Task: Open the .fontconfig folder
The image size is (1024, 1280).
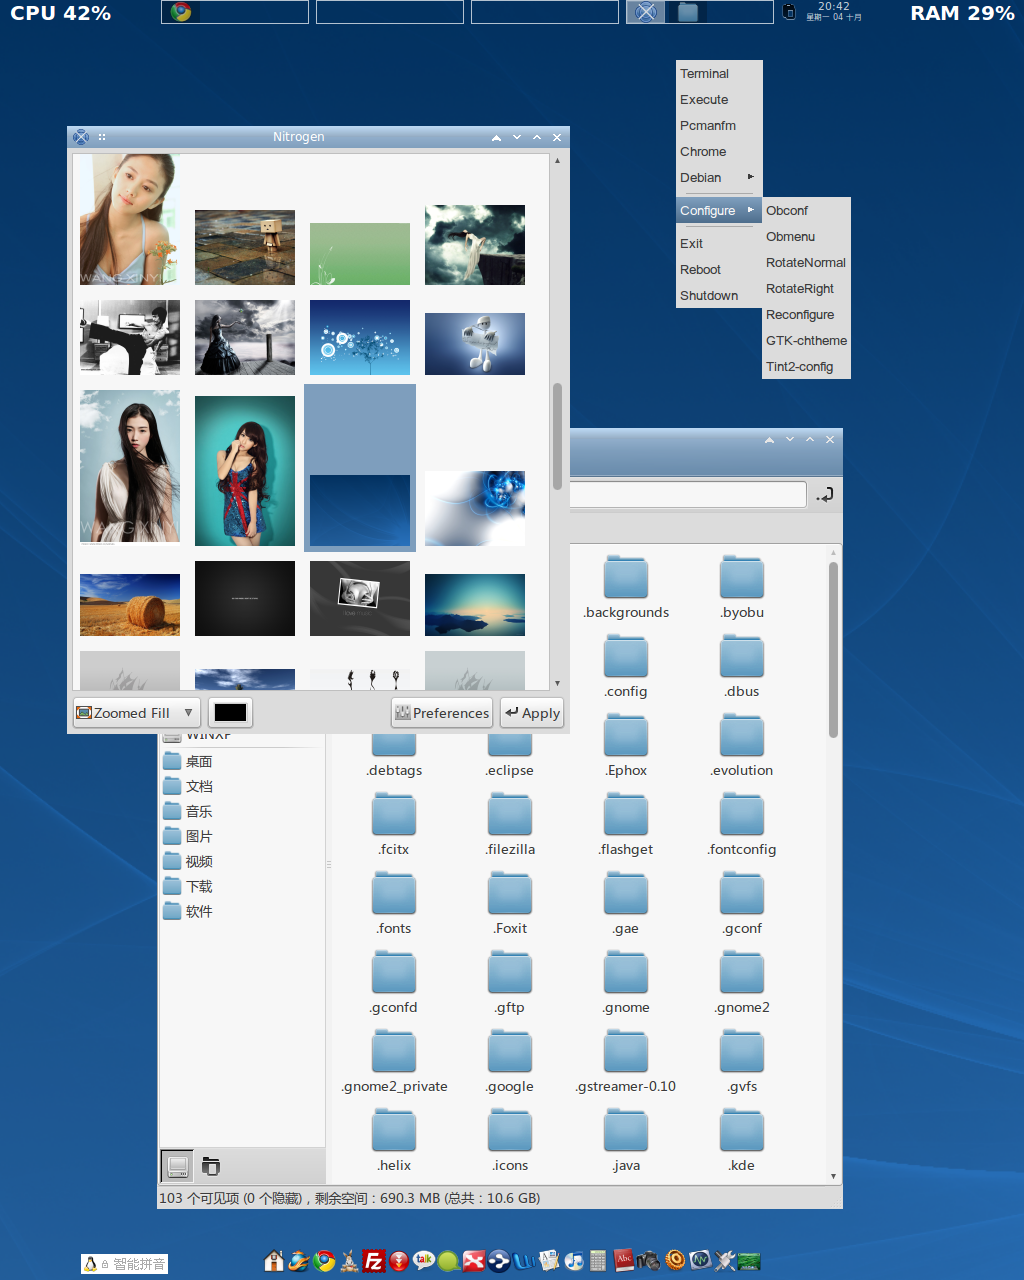Action: 742,825
